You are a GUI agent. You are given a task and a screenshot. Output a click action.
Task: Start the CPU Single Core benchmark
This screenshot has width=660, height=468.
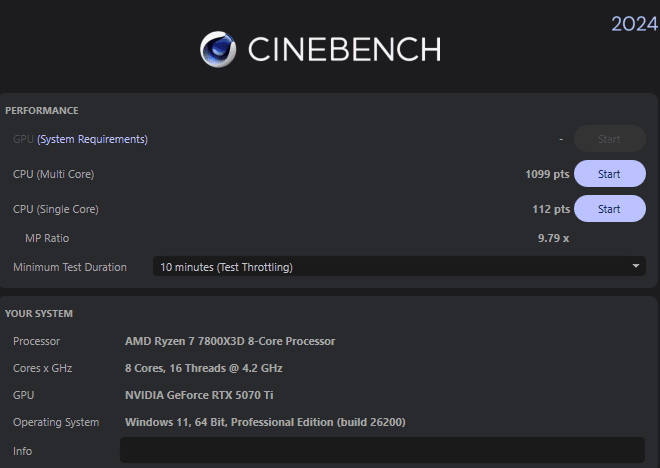(609, 209)
